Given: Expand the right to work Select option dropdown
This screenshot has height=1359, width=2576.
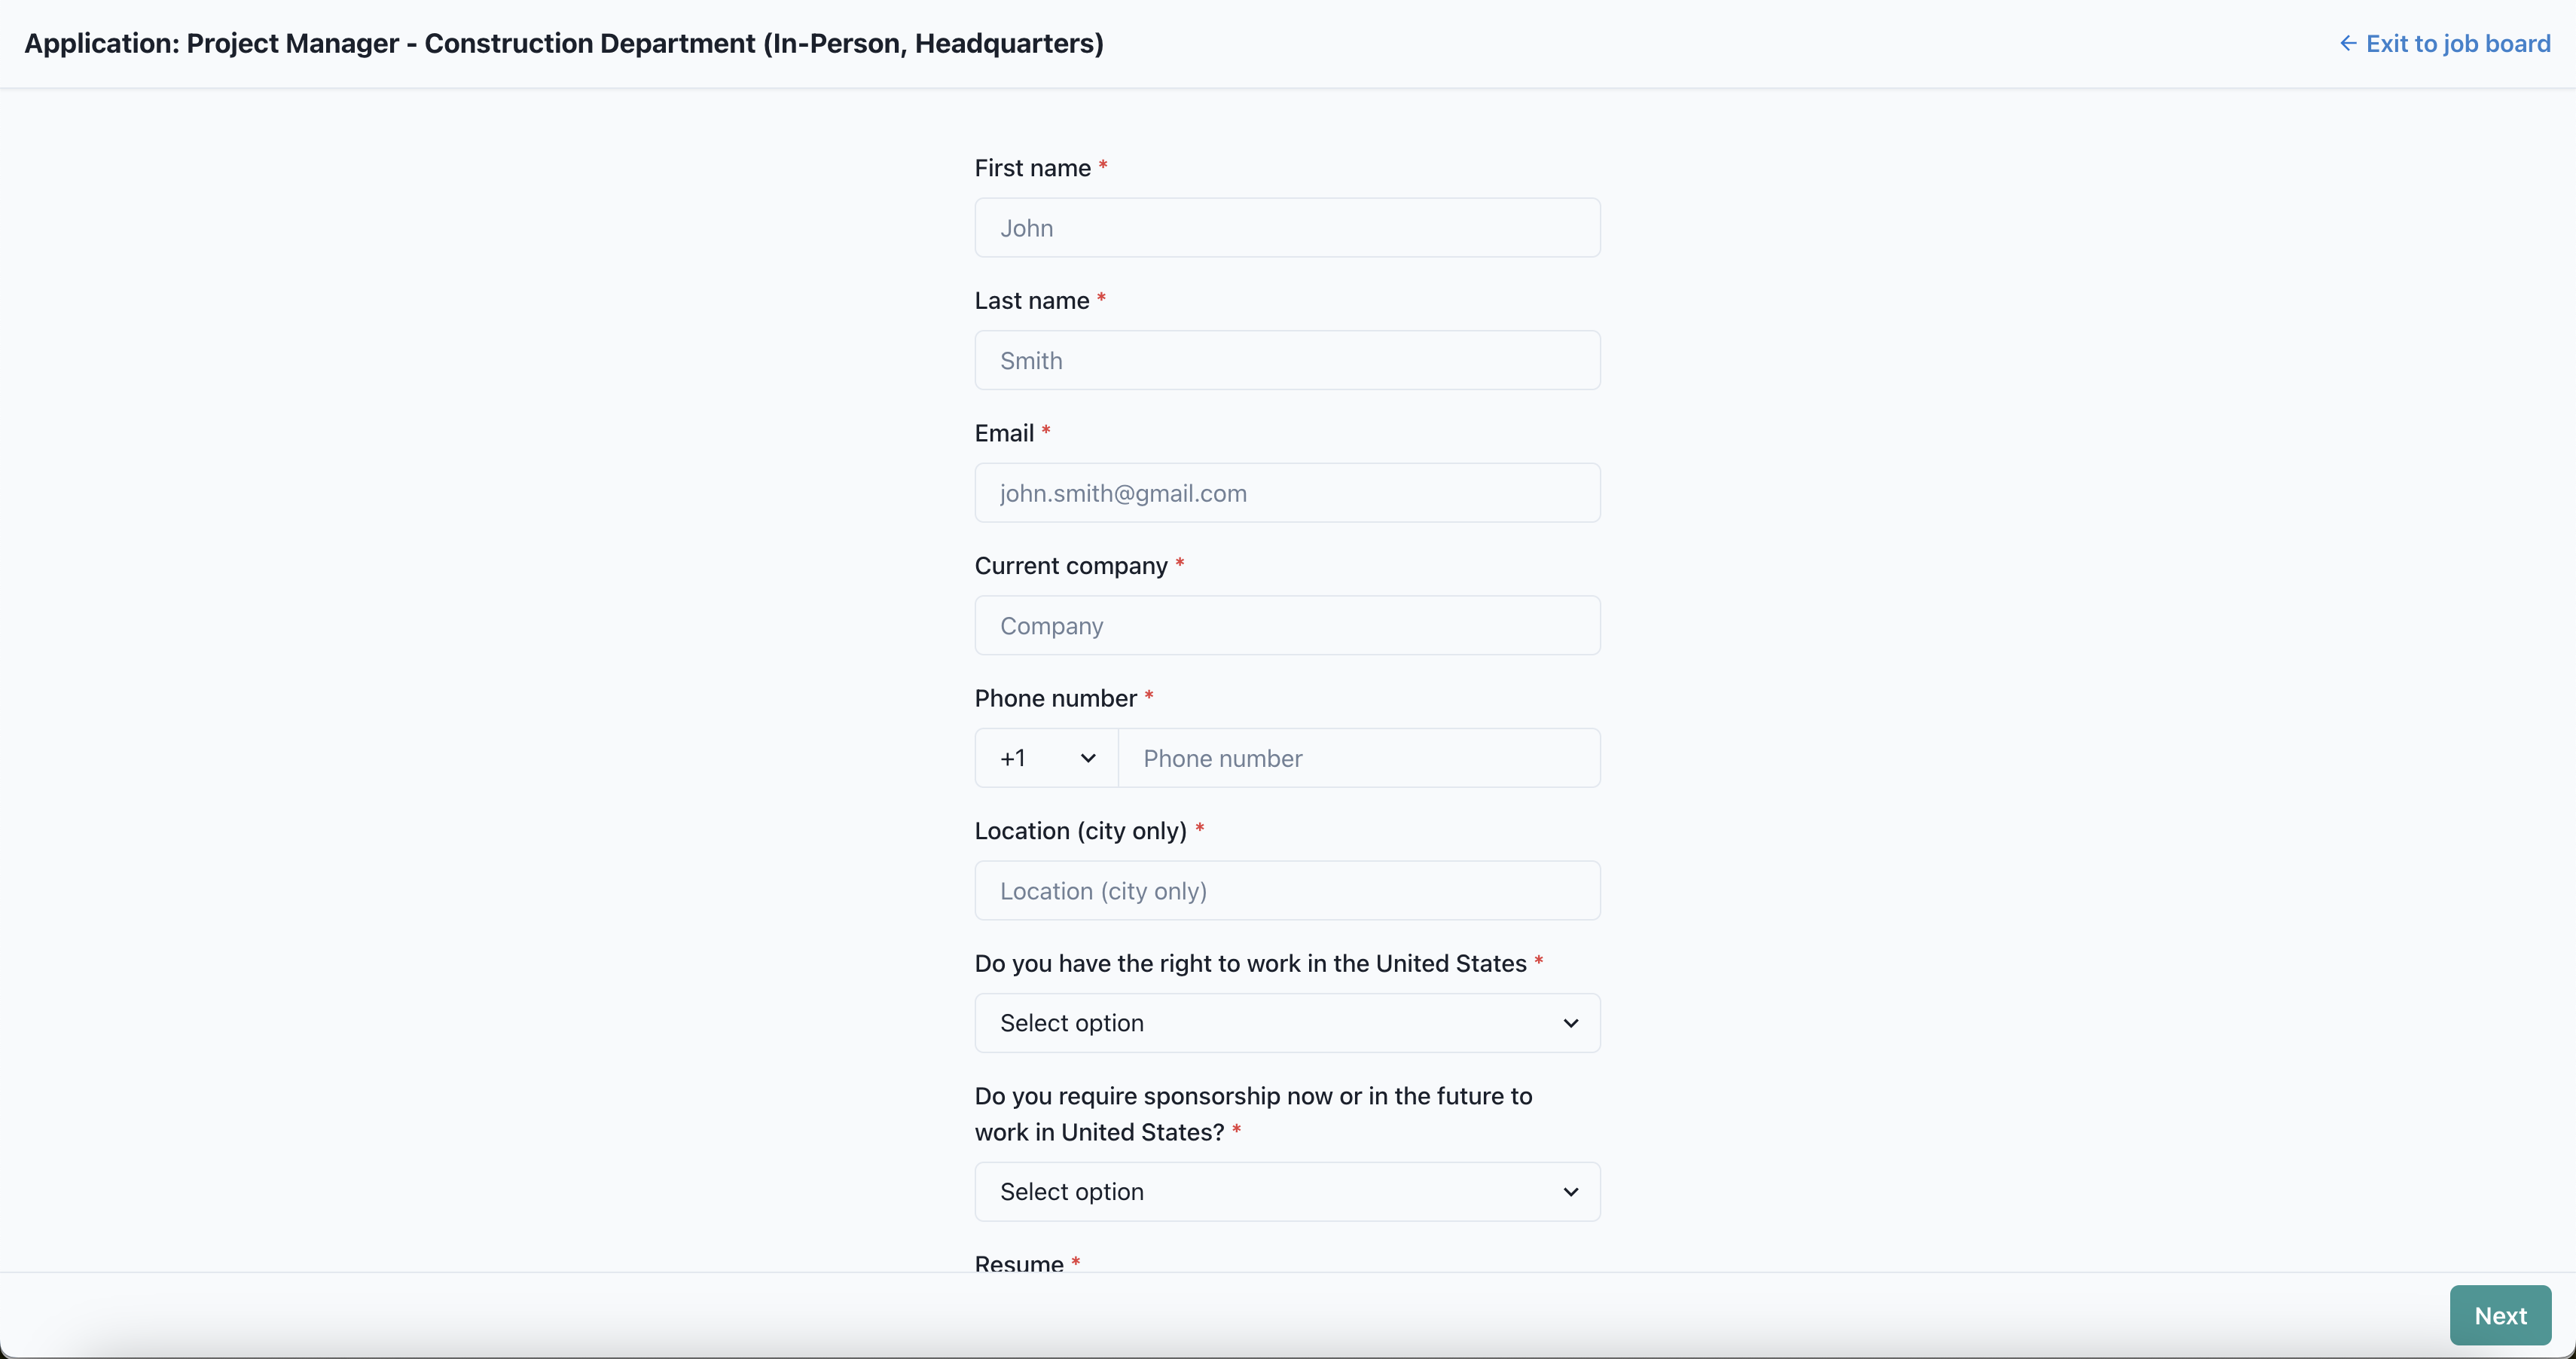Looking at the screenshot, I should point(1286,1023).
